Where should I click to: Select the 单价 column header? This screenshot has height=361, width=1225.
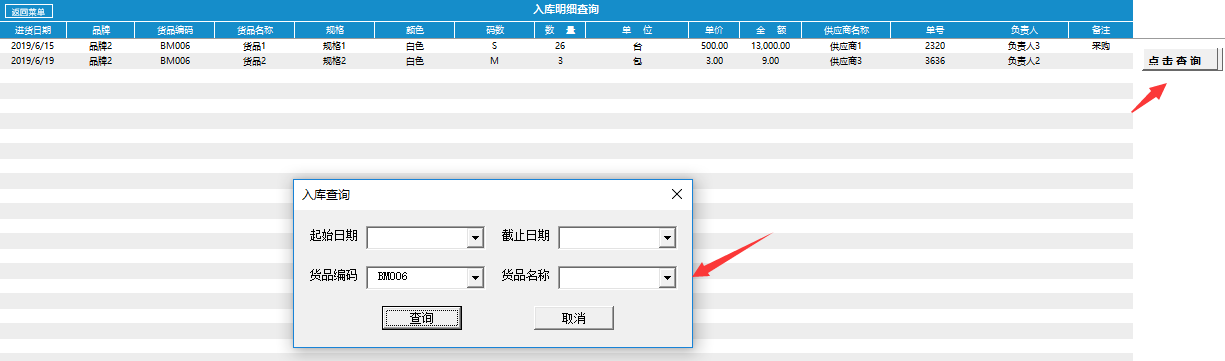[713, 30]
